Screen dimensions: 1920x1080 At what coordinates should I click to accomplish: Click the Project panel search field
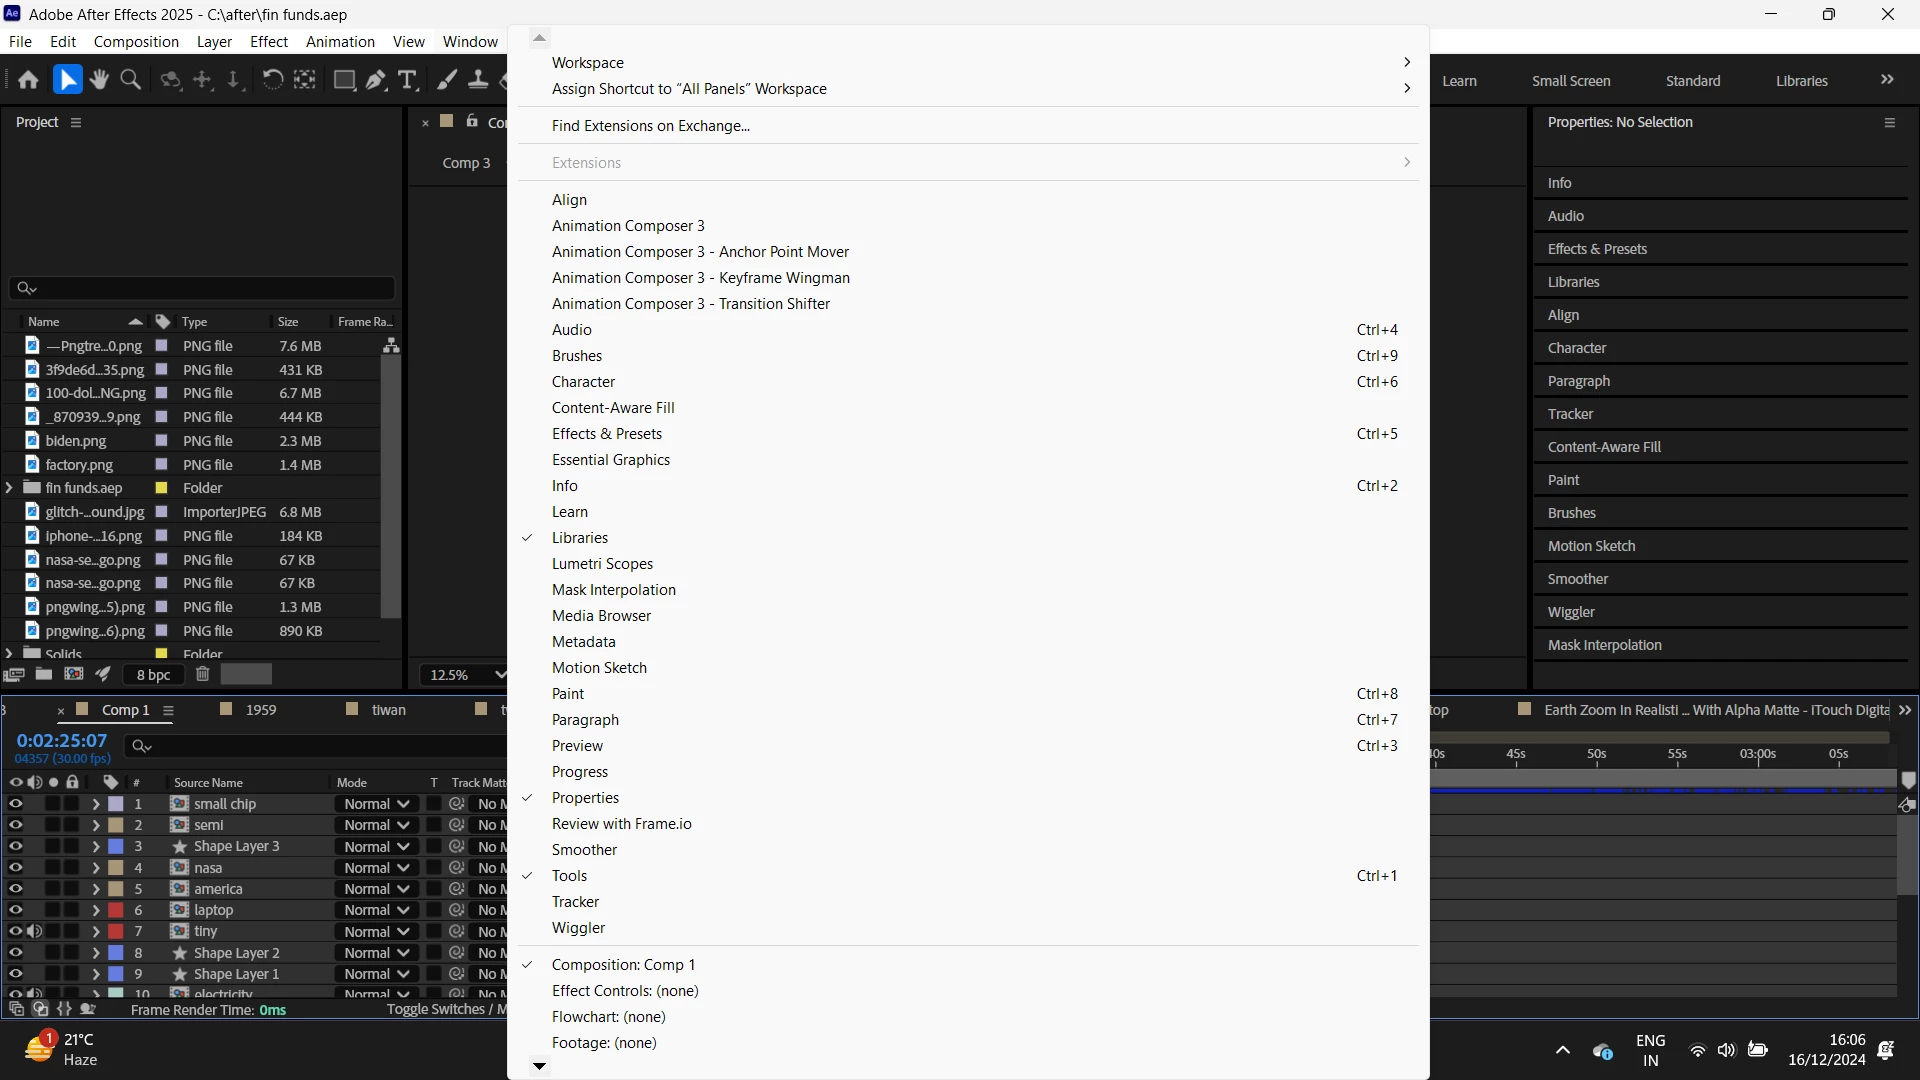(x=205, y=288)
